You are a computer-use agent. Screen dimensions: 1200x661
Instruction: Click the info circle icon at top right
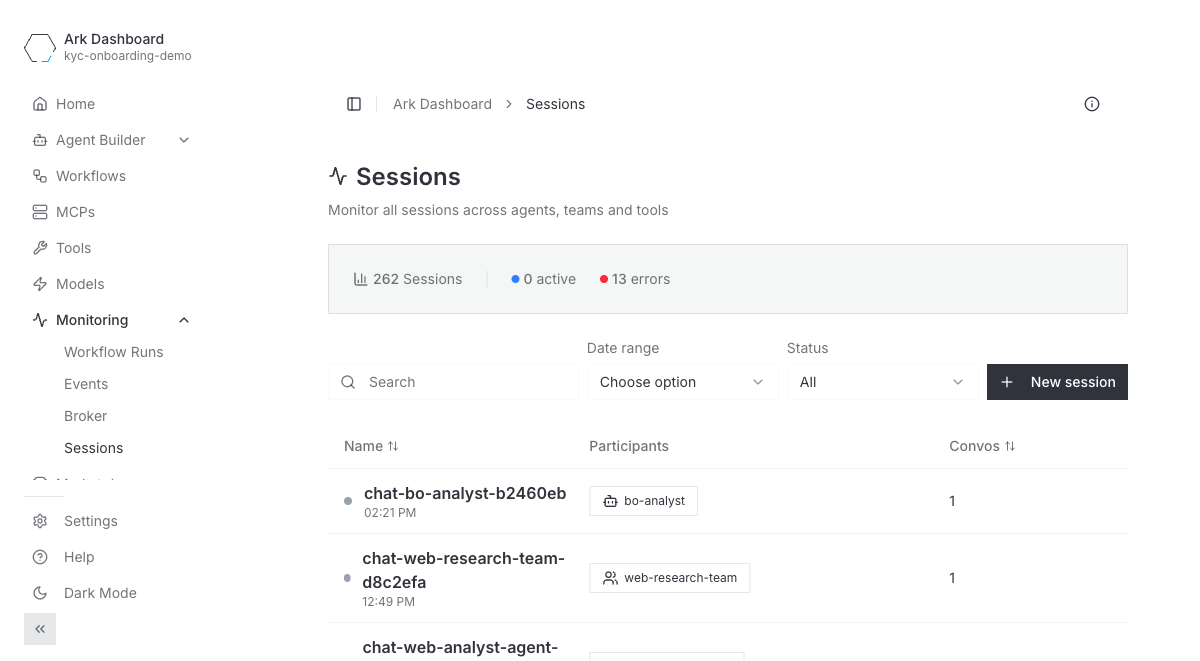click(1092, 104)
